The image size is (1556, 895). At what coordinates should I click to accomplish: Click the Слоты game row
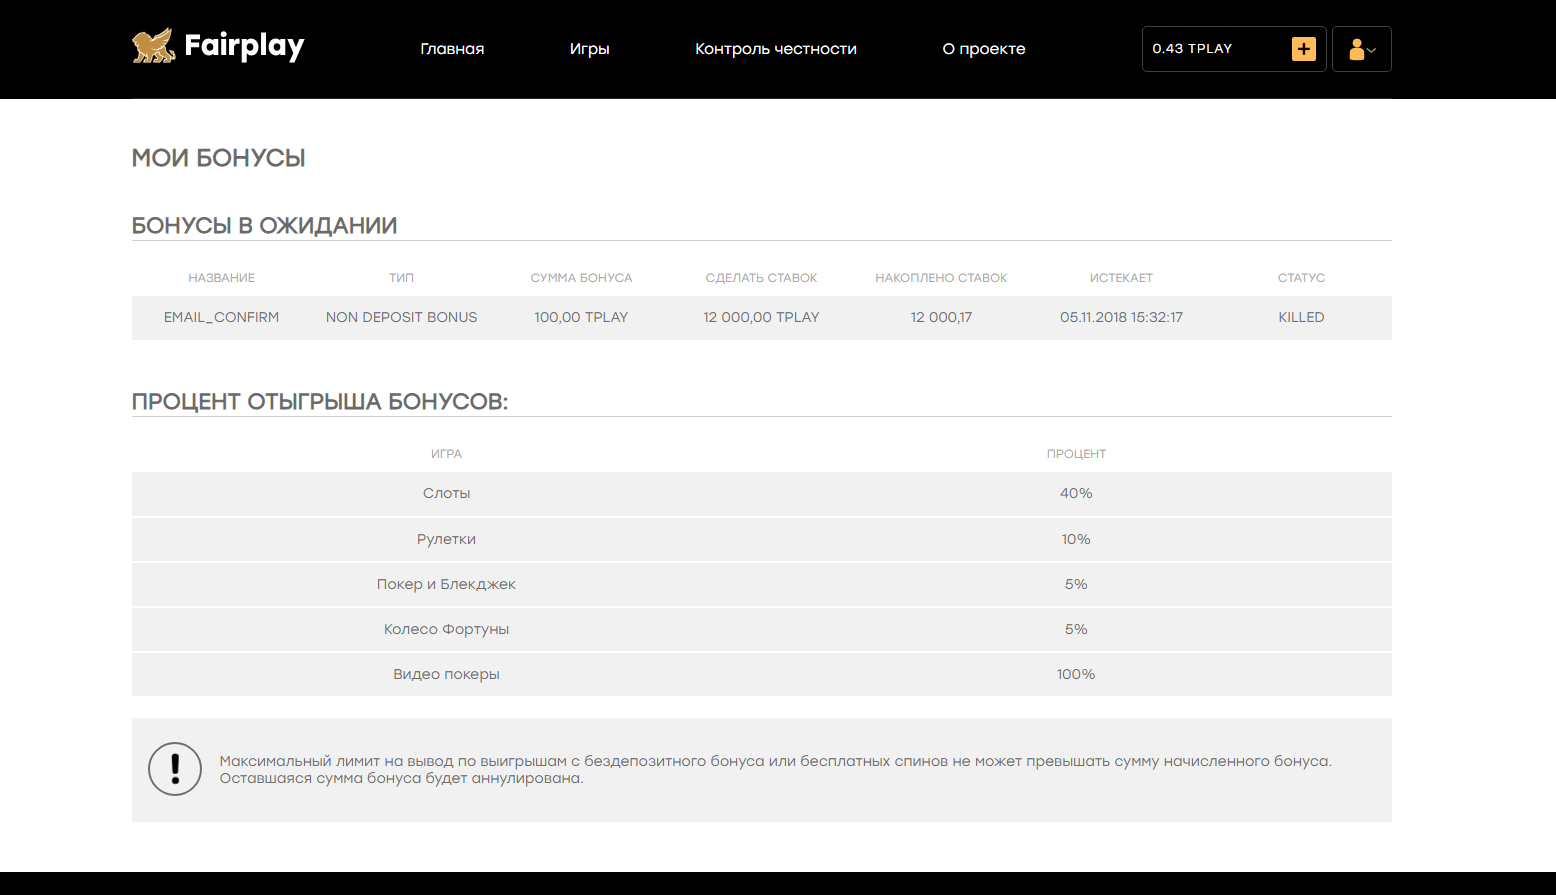coord(446,493)
